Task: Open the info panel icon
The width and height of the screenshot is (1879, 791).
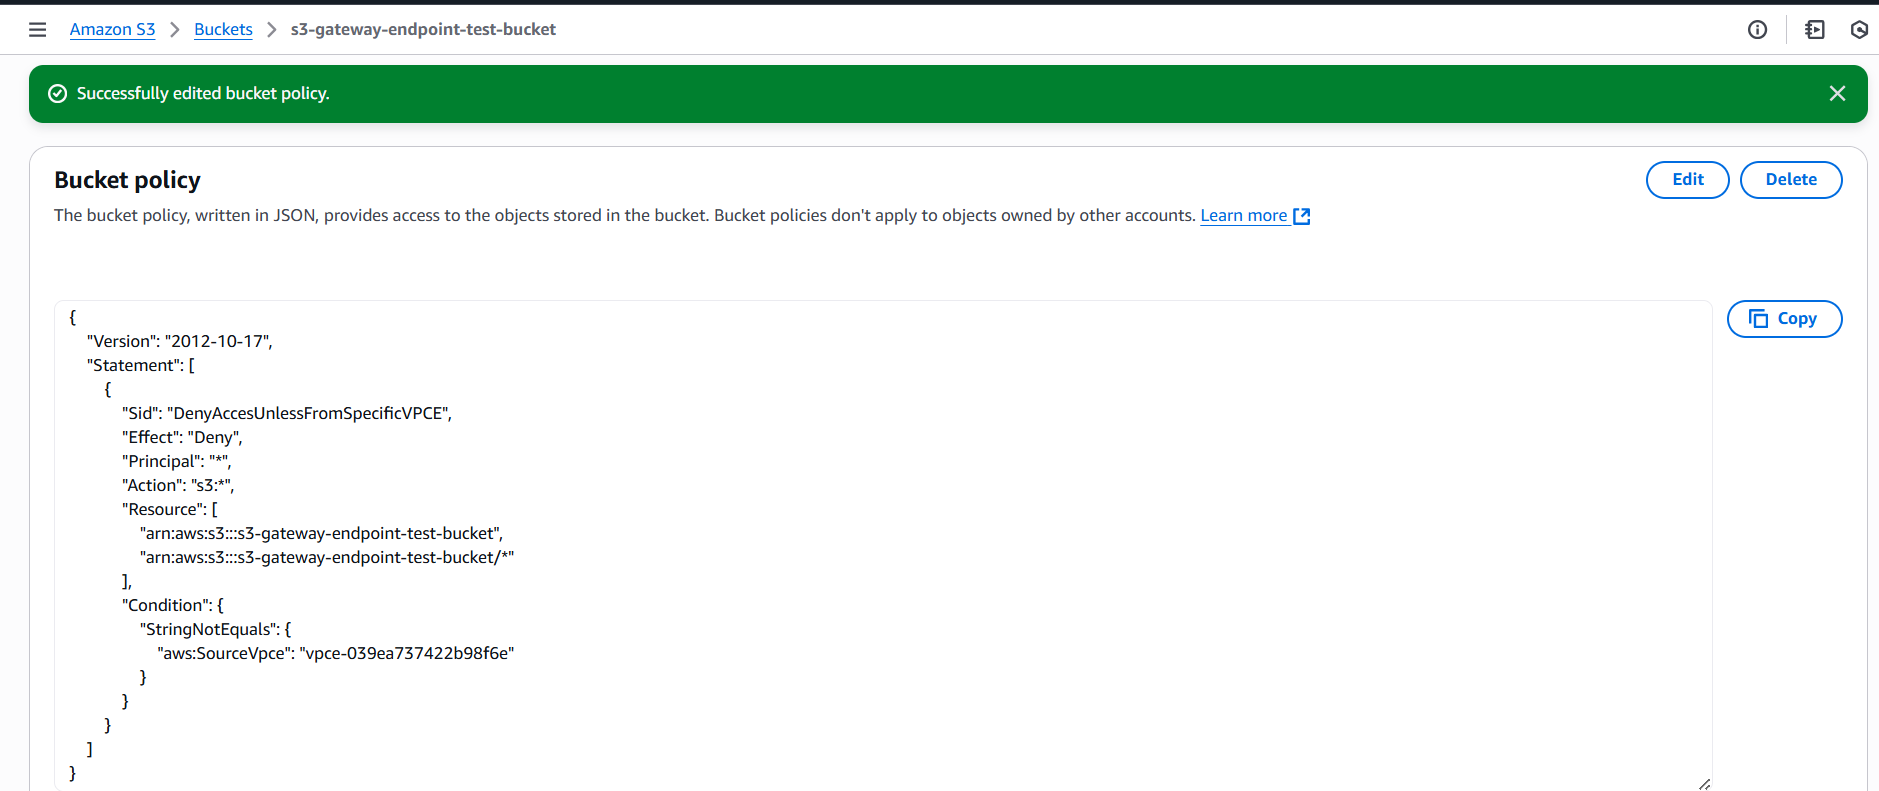Action: coord(1757,30)
